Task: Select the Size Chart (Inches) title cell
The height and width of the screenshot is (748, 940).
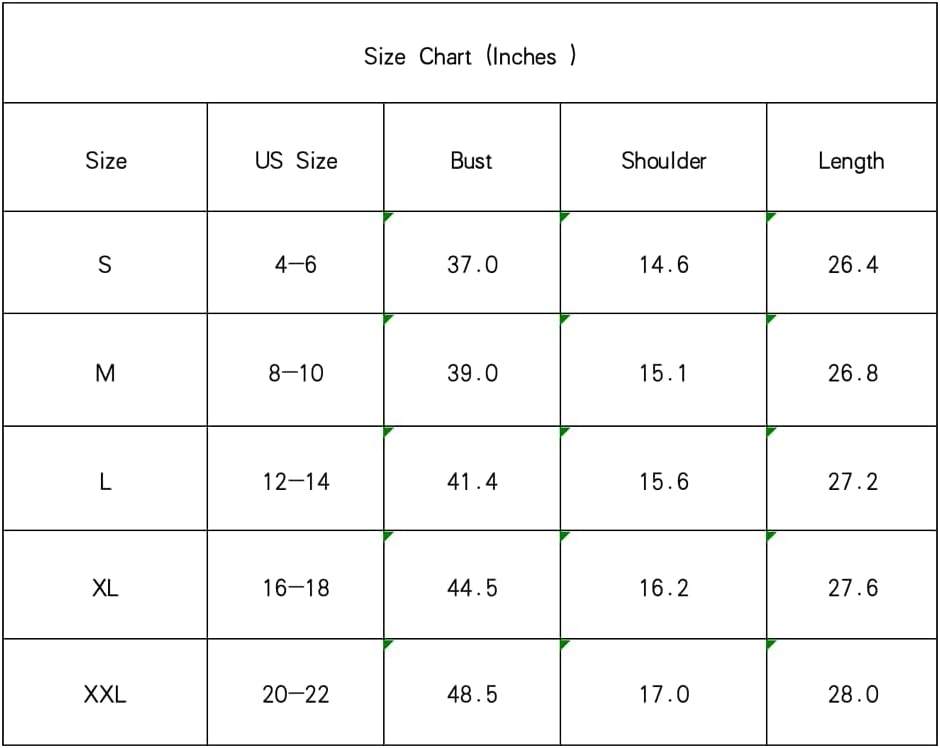Action: click(469, 53)
